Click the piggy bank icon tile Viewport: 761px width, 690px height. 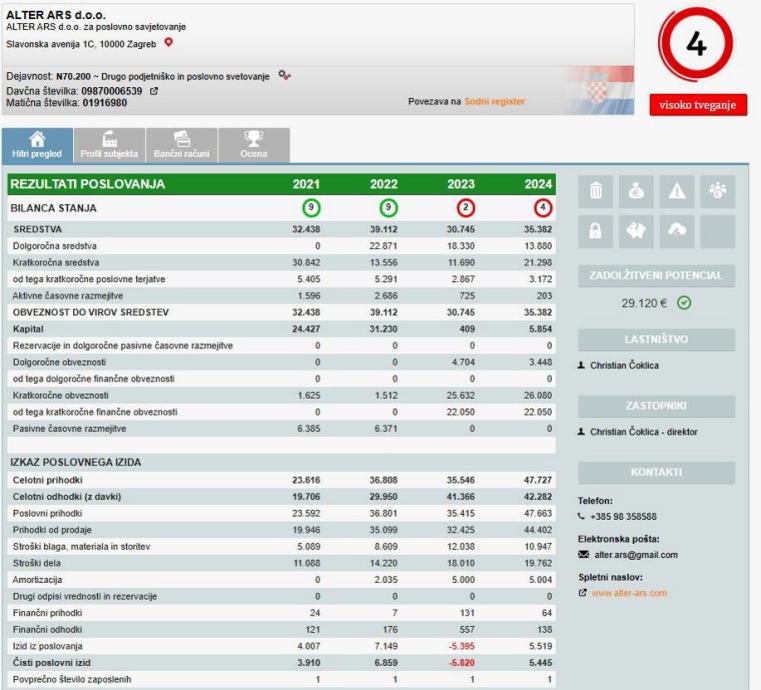pos(635,231)
